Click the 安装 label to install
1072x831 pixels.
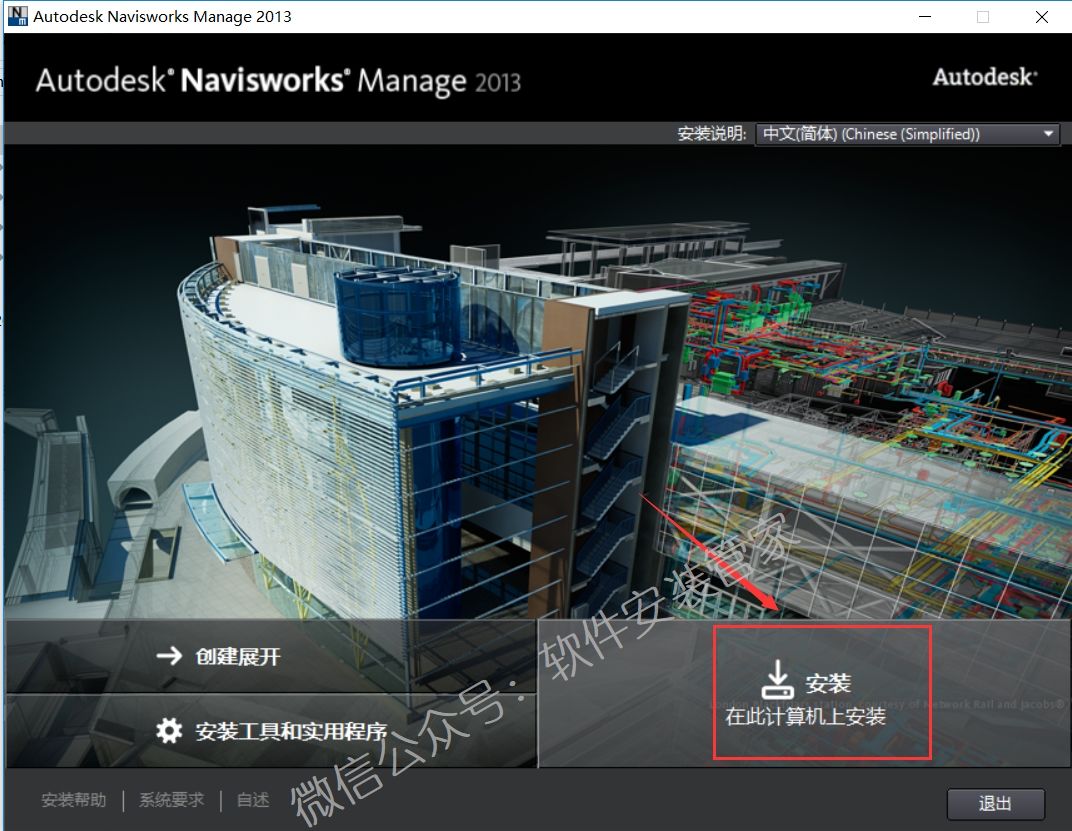pyautogui.click(x=828, y=683)
